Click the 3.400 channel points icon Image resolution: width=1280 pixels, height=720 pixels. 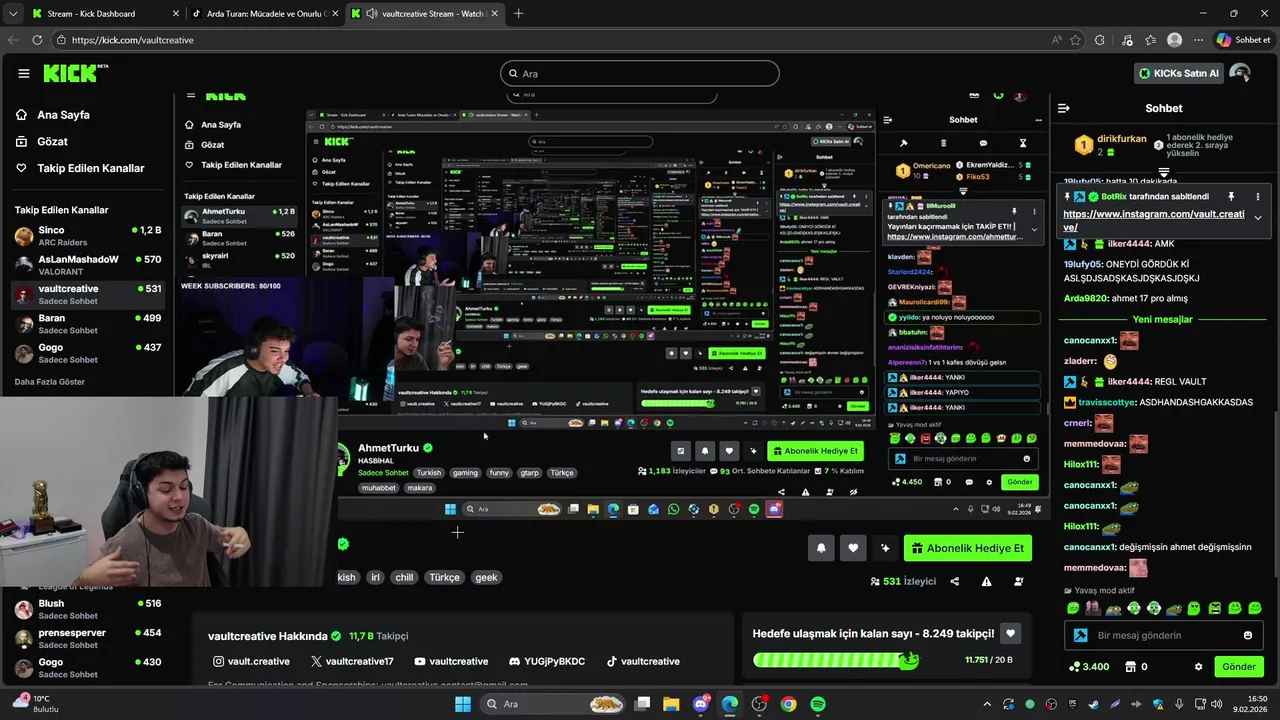1089,667
